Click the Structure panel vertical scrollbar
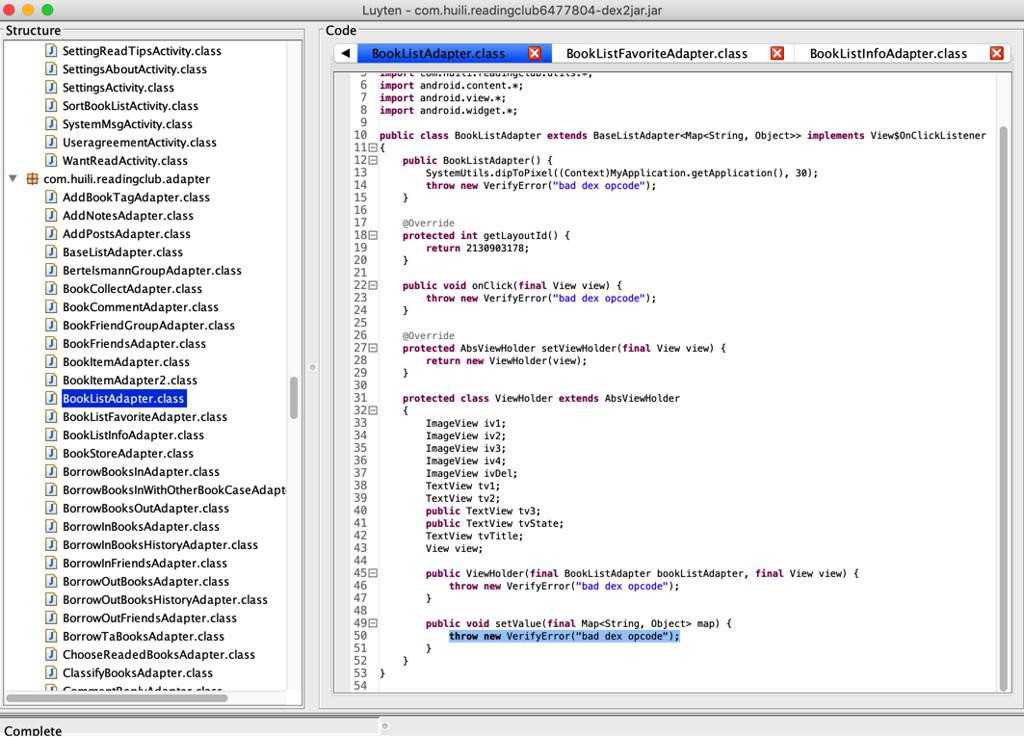The width and height of the screenshot is (1024, 737). pos(294,398)
